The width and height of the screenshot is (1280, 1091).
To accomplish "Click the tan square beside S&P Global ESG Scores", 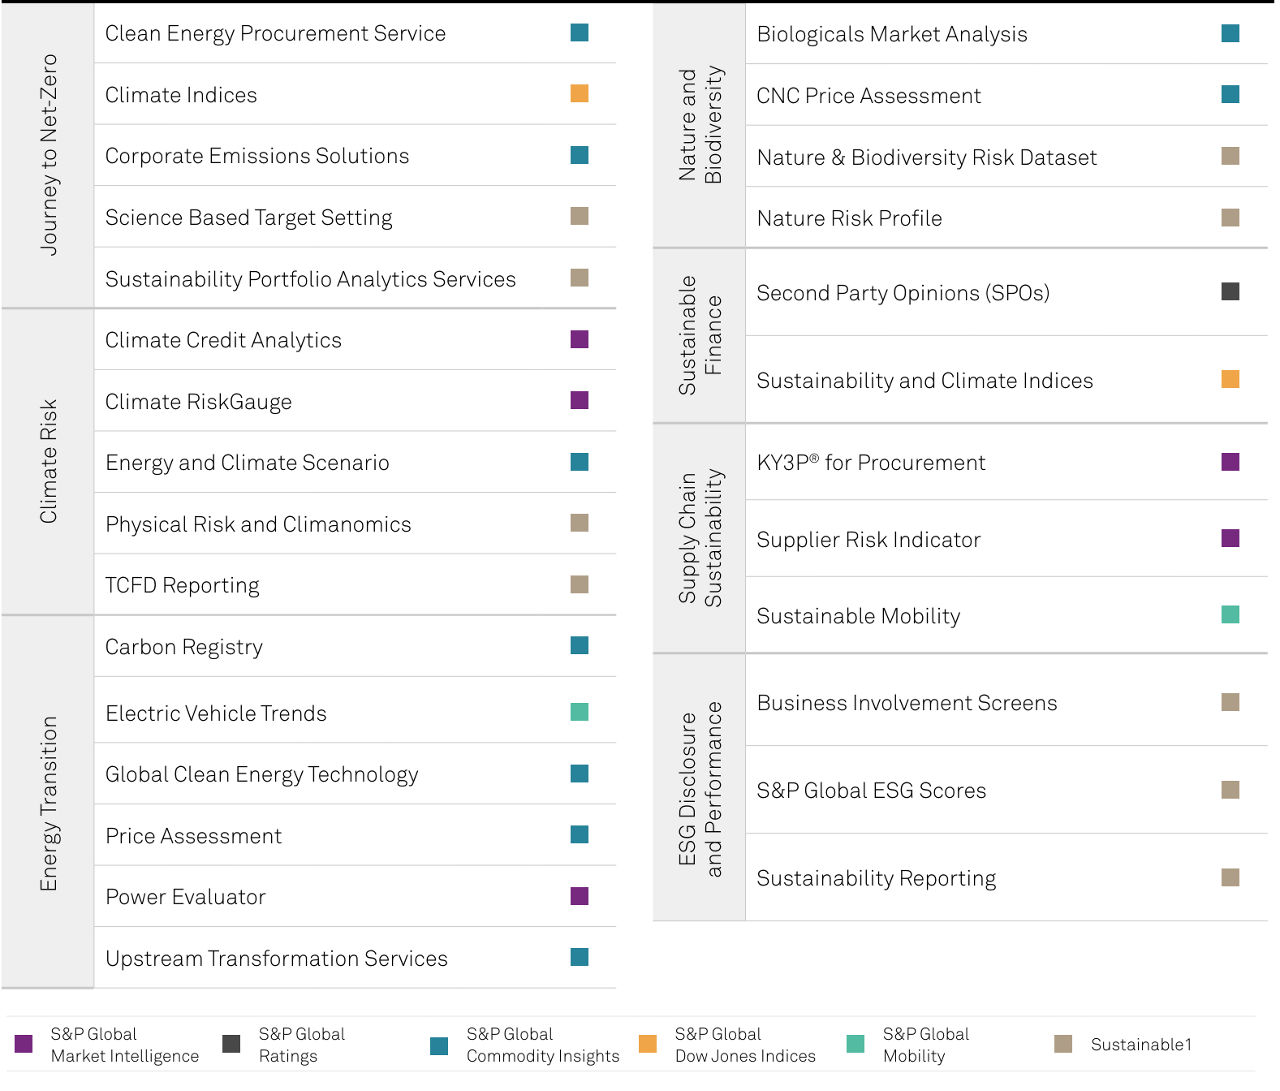I will tap(1231, 790).
